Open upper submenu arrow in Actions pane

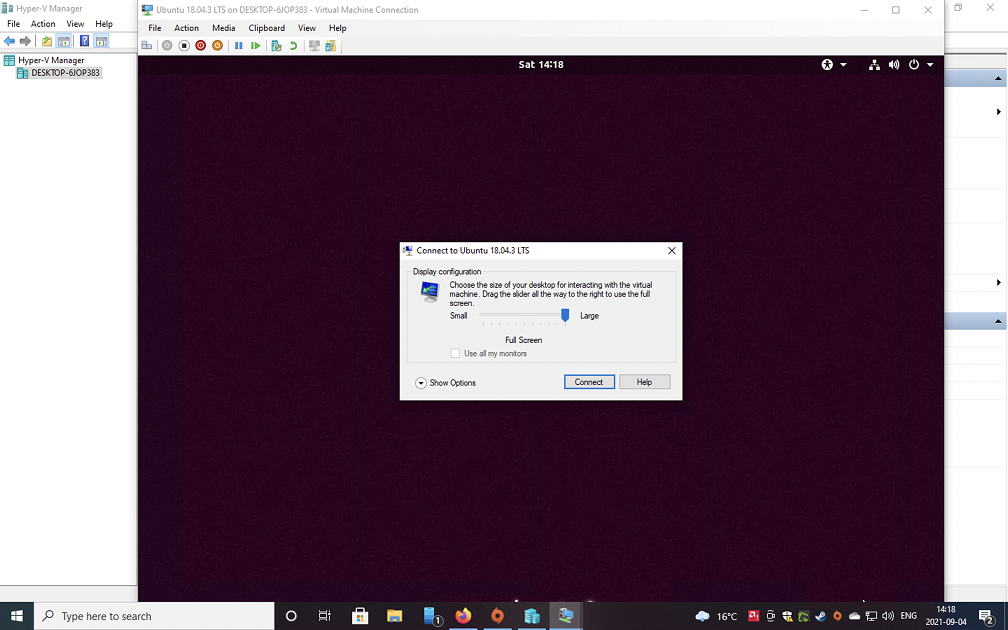click(x=998, y=112)
